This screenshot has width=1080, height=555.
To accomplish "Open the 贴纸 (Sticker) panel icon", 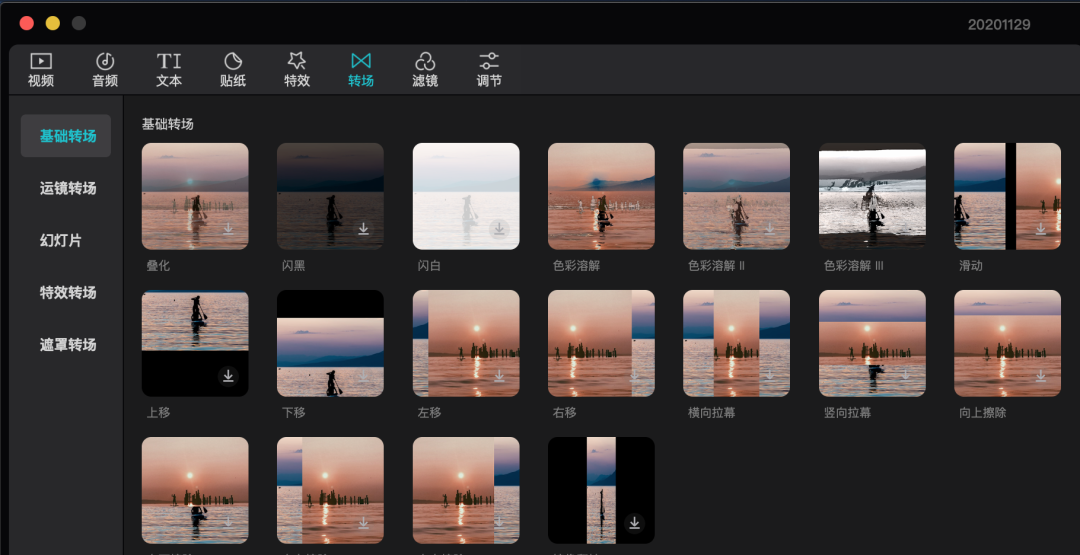I will 233,61.
